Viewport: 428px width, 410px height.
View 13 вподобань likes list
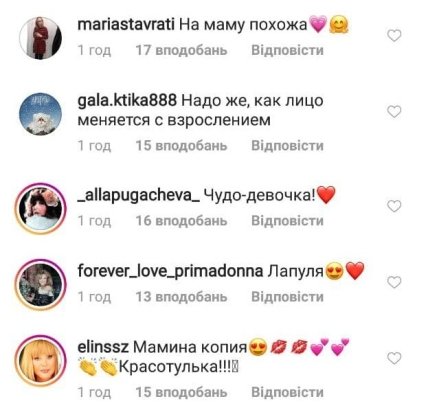pyautogui.click(x=181, y=297)
